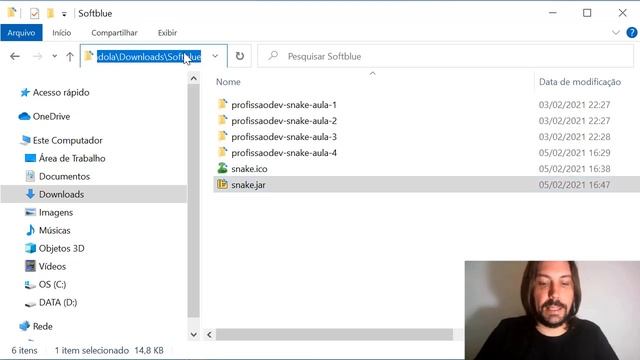Open the Customize Quick Access Toolbar dropdown
Screen dimensions: 640x360
pyautogui.click(x=64, y=14)
